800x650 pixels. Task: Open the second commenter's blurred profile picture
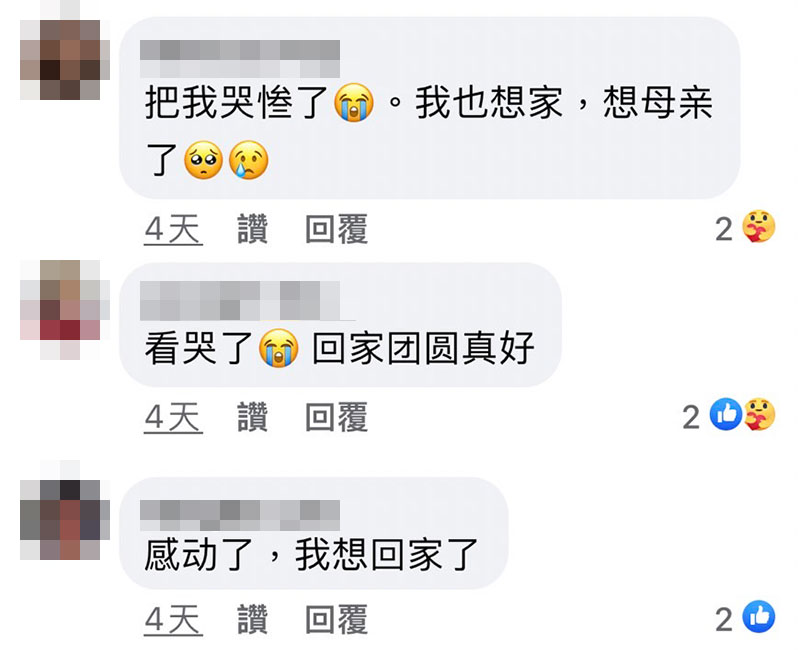(65, 310)
